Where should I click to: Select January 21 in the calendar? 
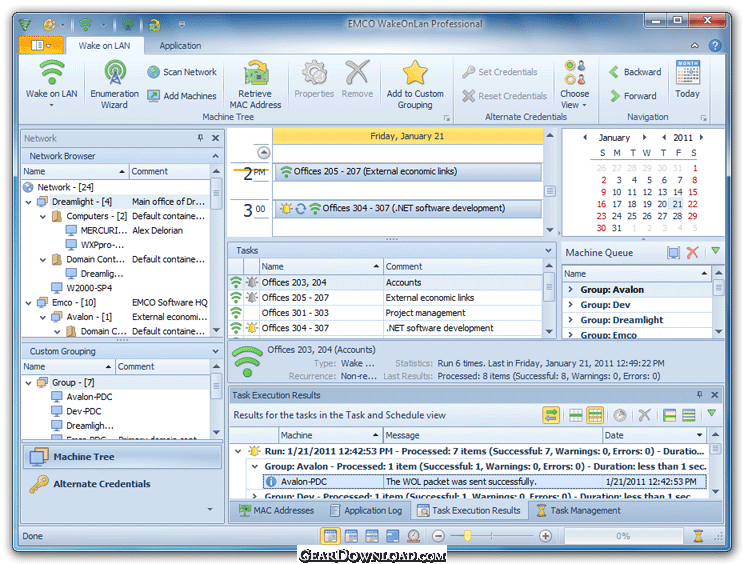677,204
